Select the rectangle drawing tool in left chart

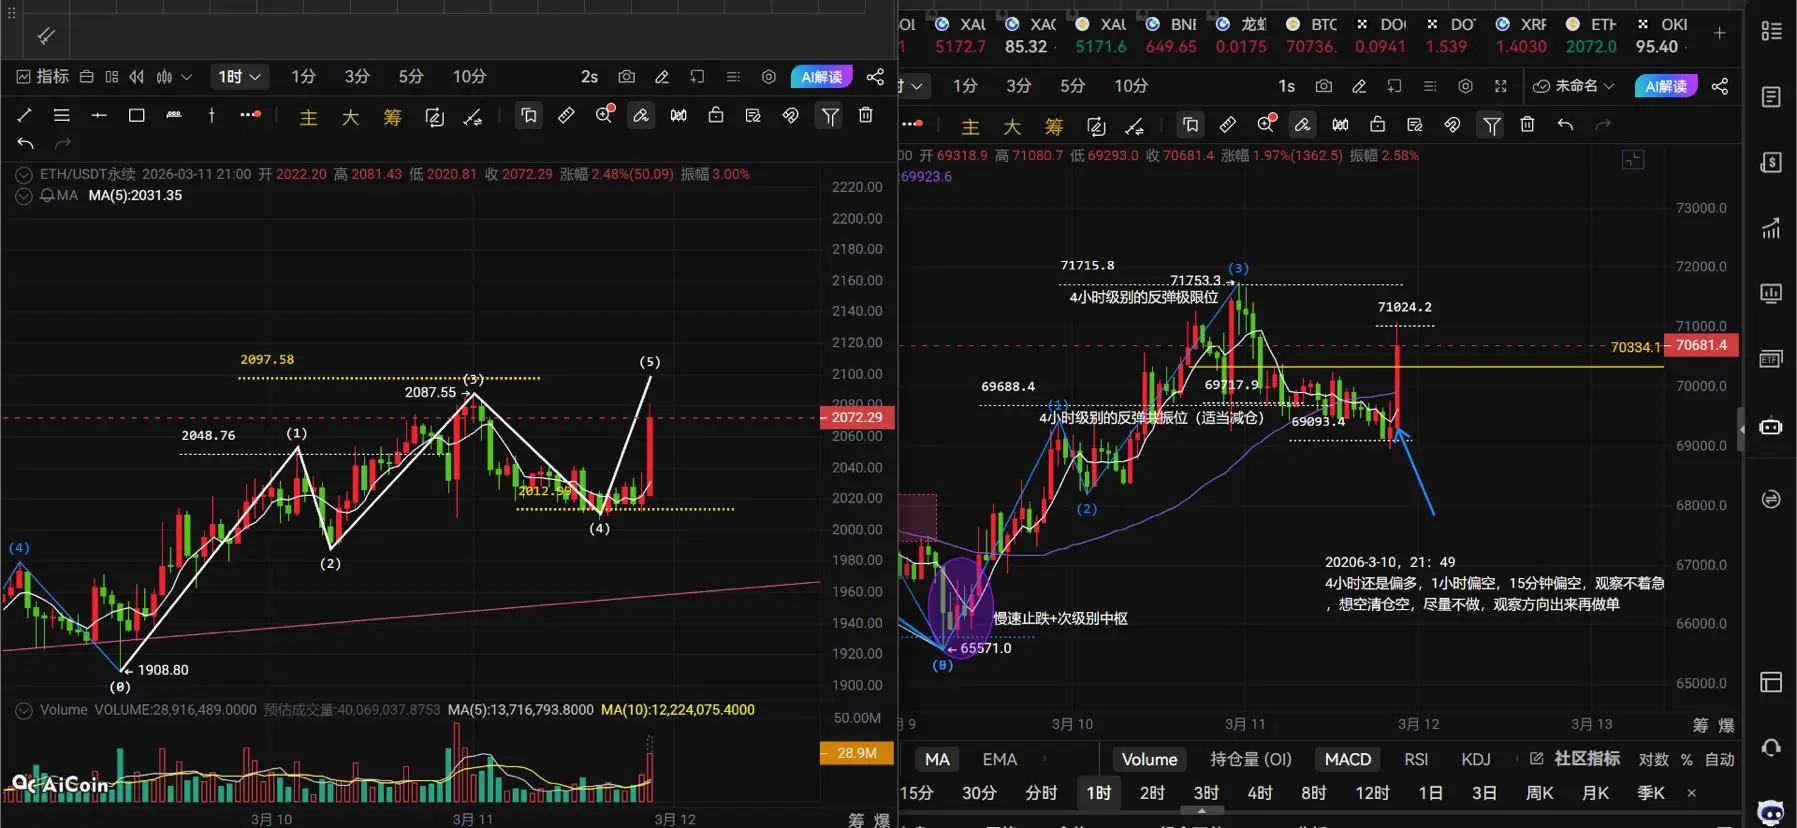137,115
